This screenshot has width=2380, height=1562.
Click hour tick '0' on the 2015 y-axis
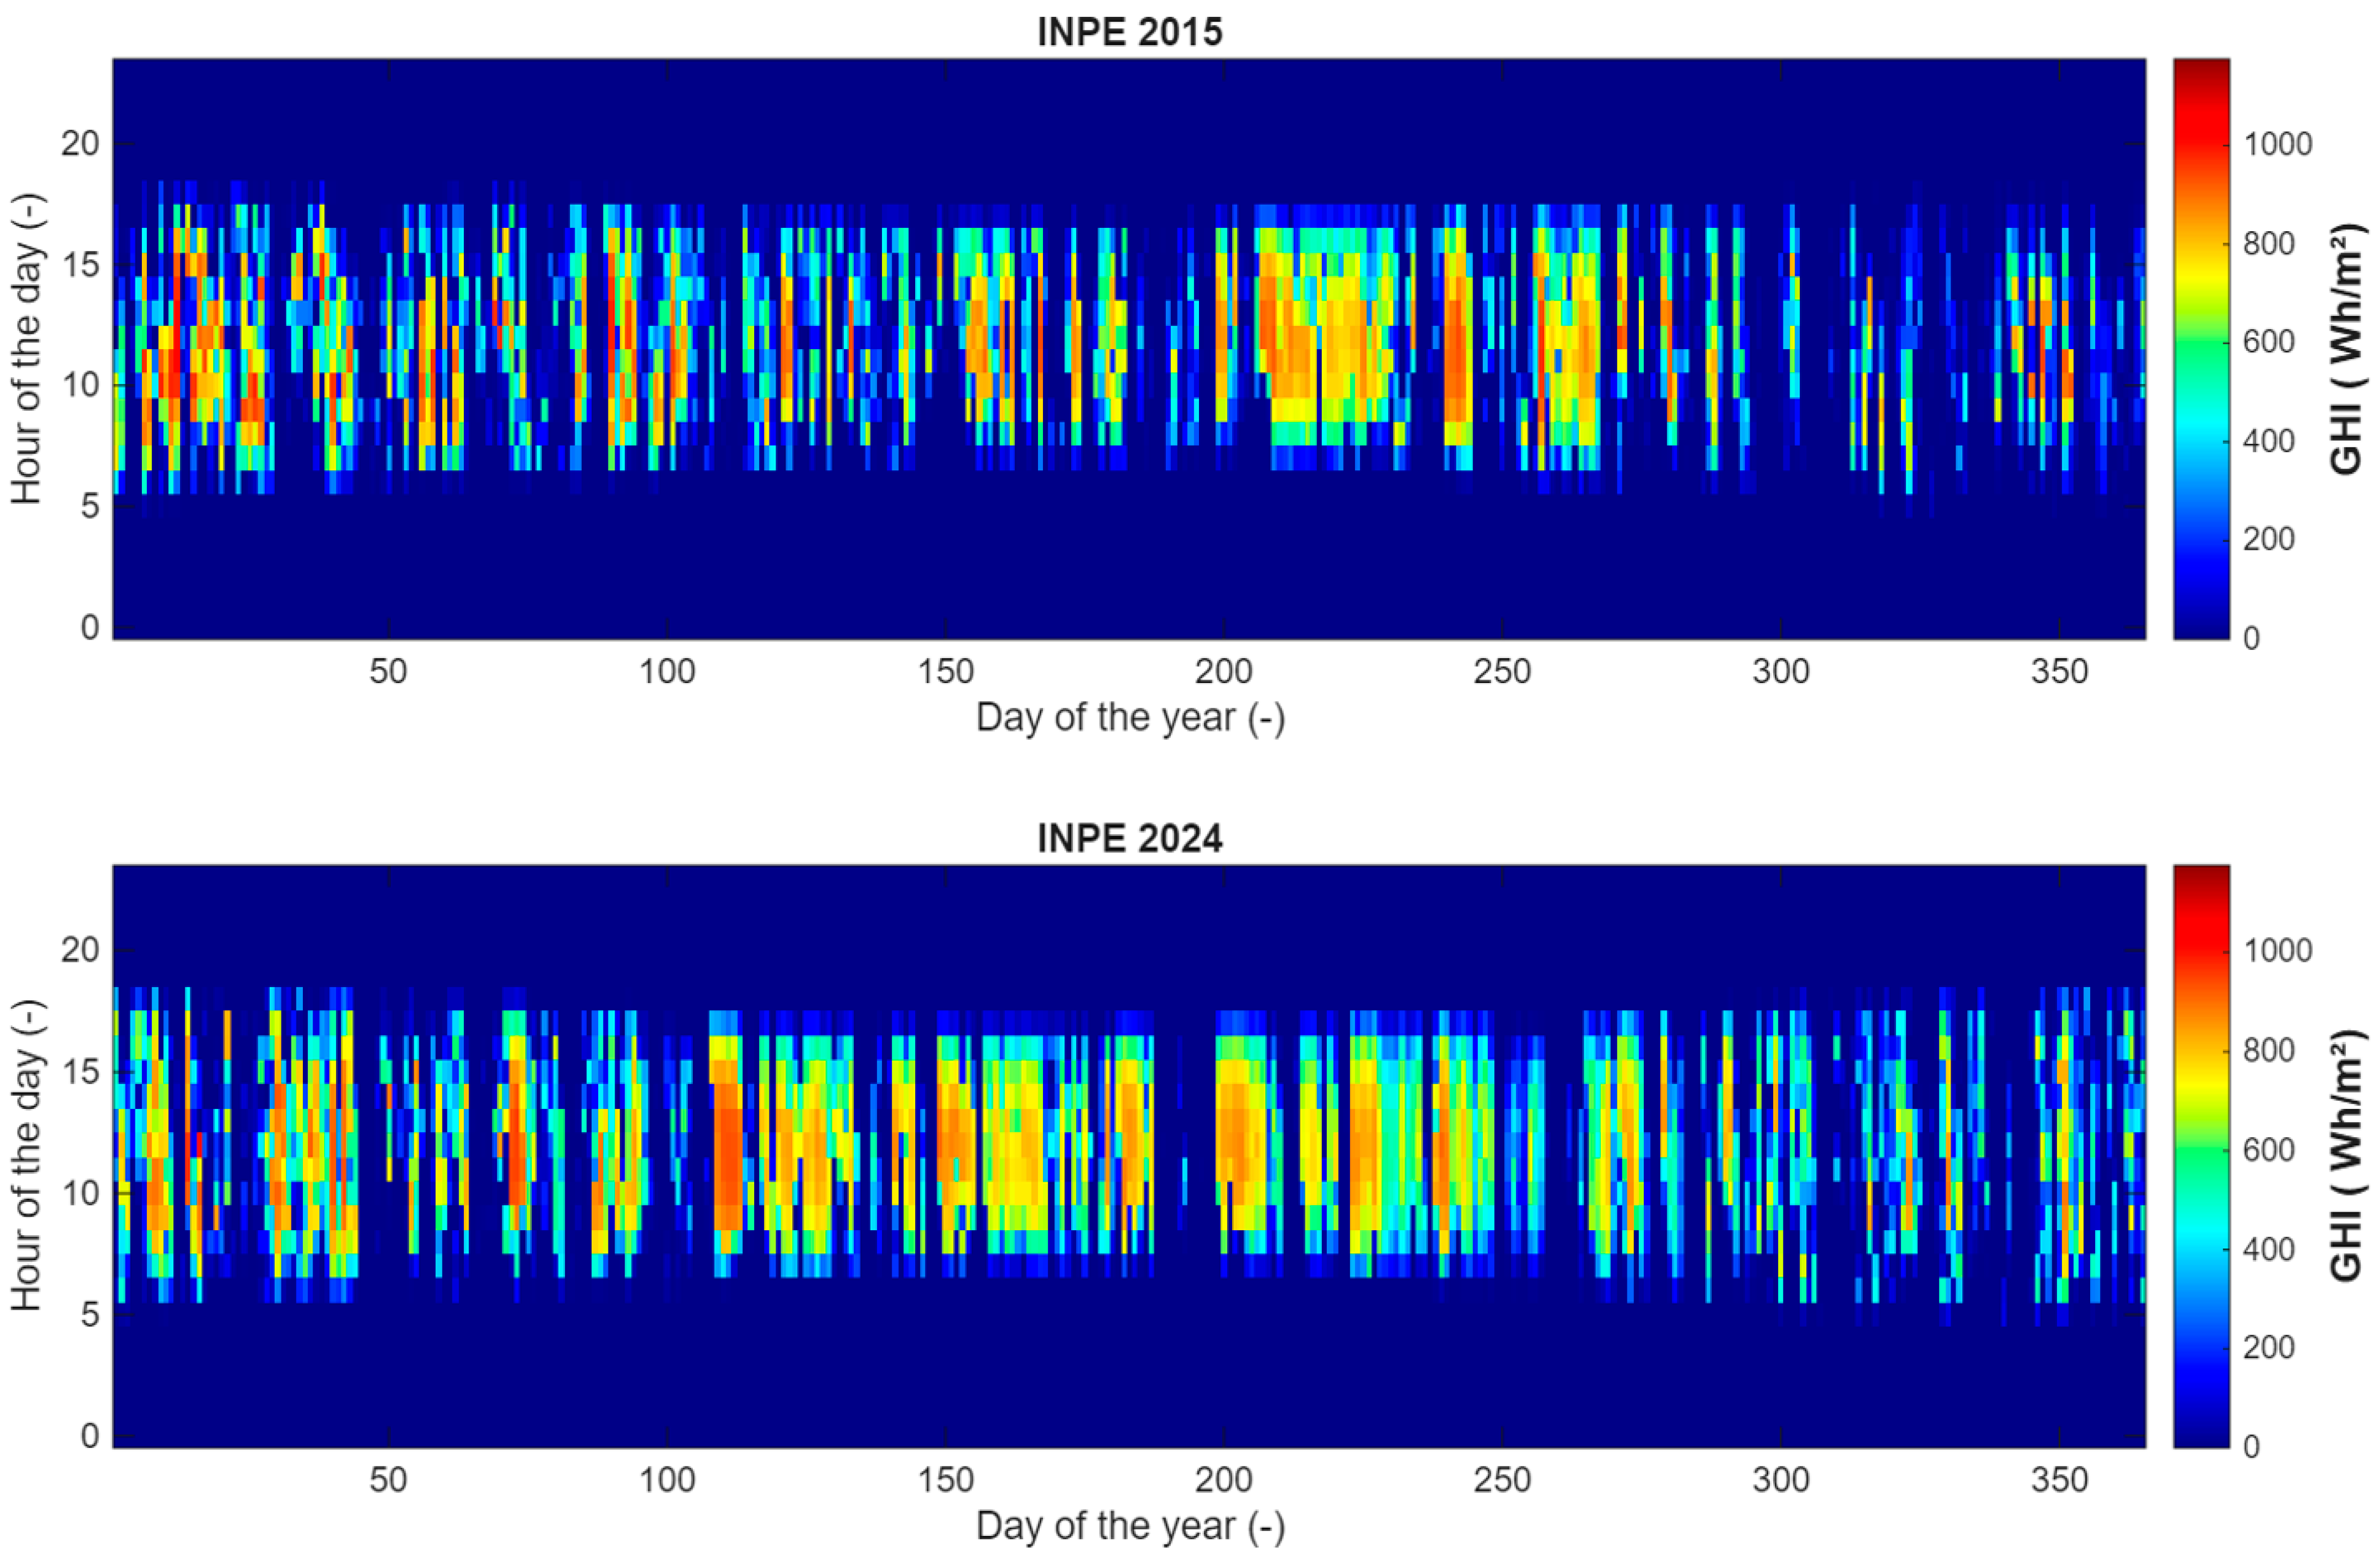point(90,628)
